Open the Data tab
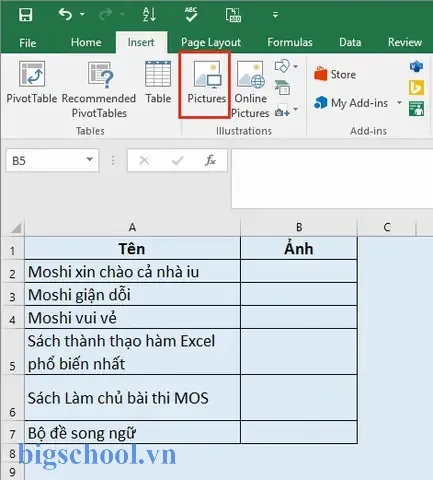 point(350,42)
